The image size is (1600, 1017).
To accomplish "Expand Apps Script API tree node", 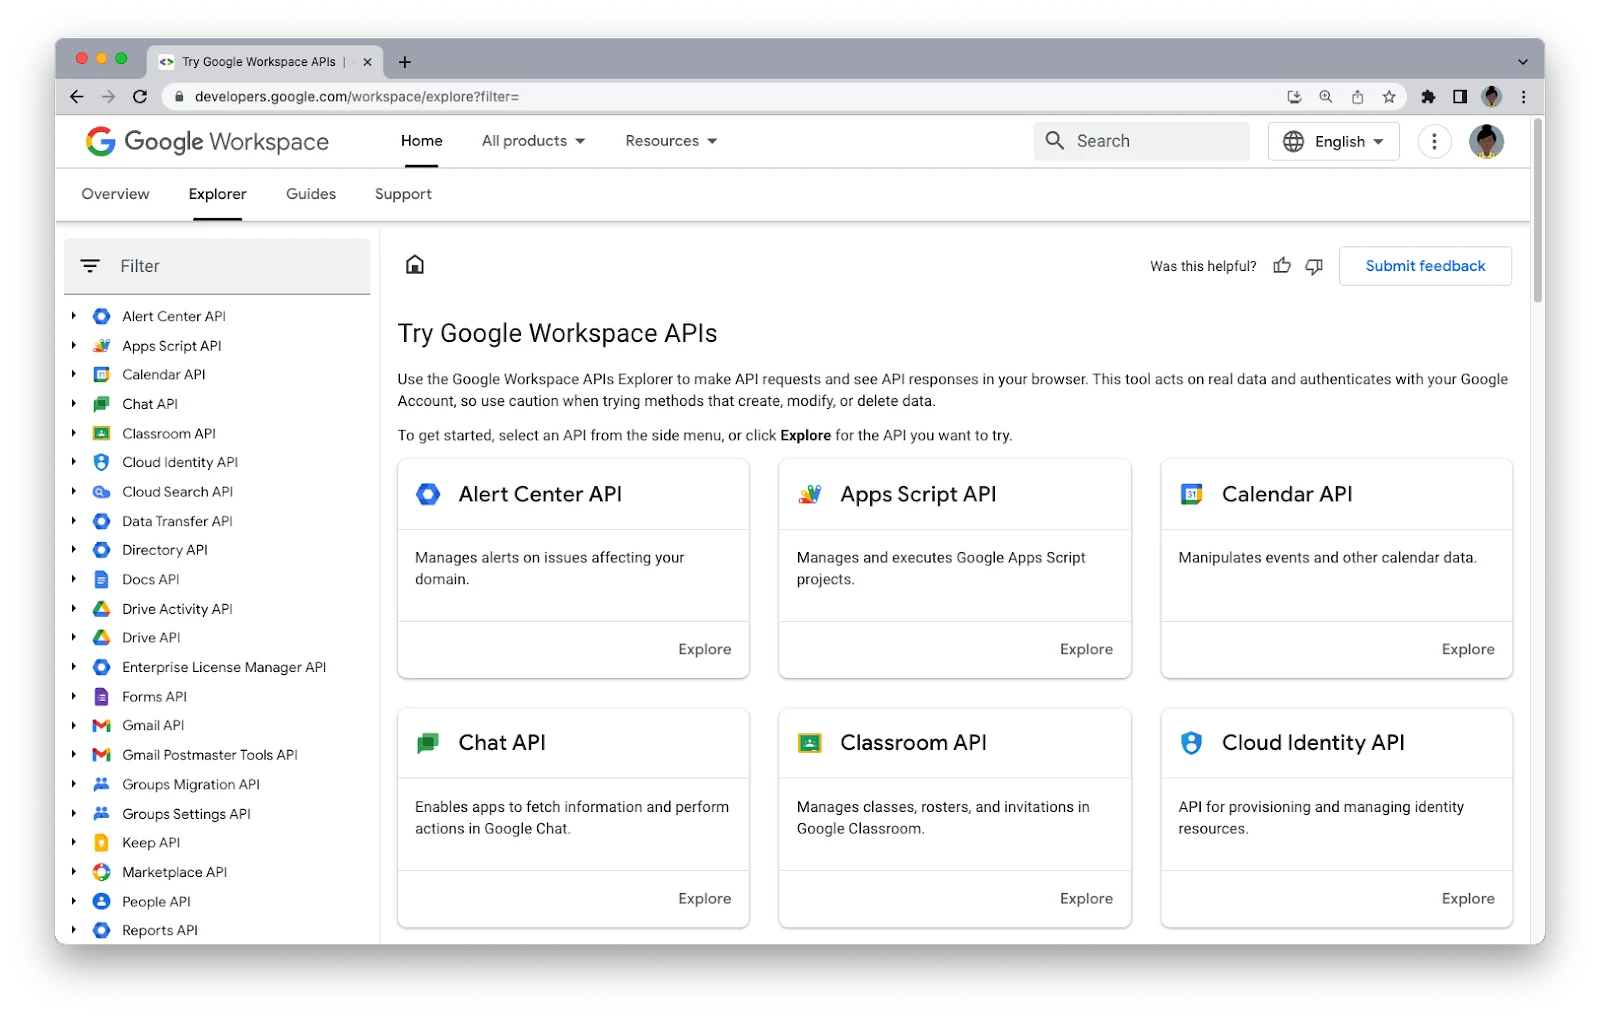I will point(73,346).
